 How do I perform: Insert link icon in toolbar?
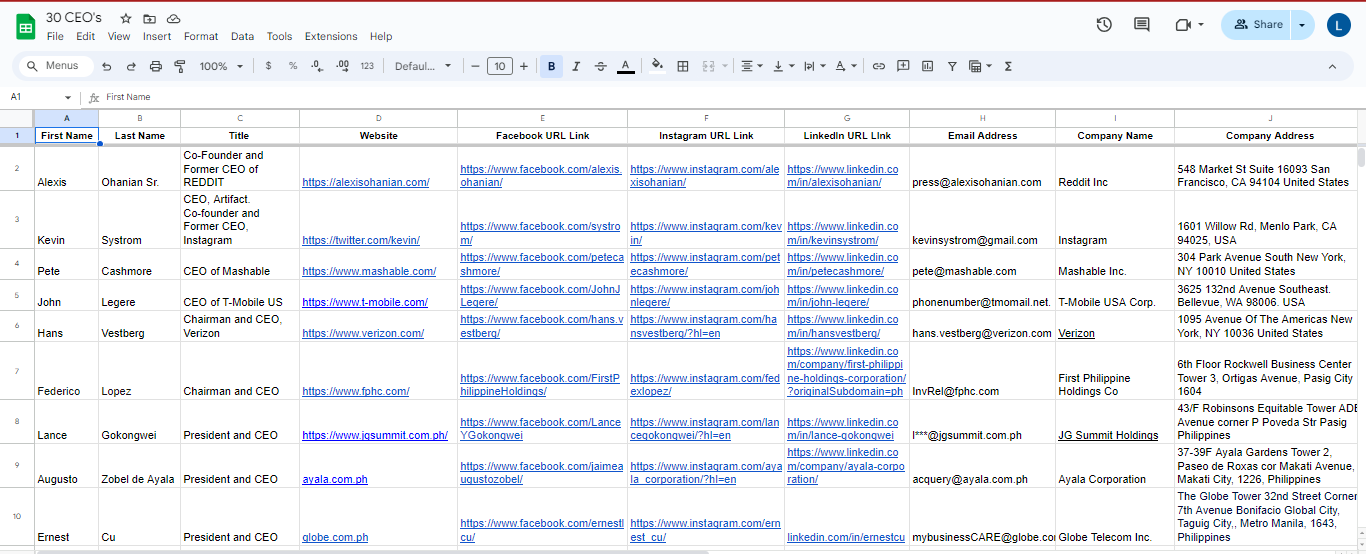(x=879, y=66)
